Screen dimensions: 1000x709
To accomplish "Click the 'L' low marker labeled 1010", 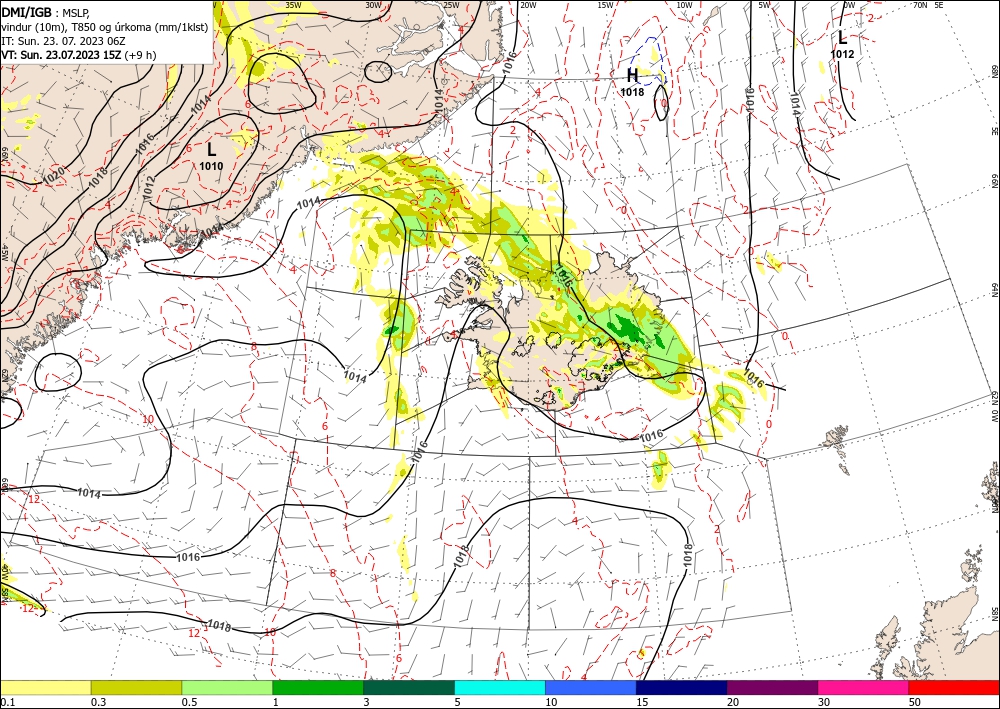I will 211,150.
